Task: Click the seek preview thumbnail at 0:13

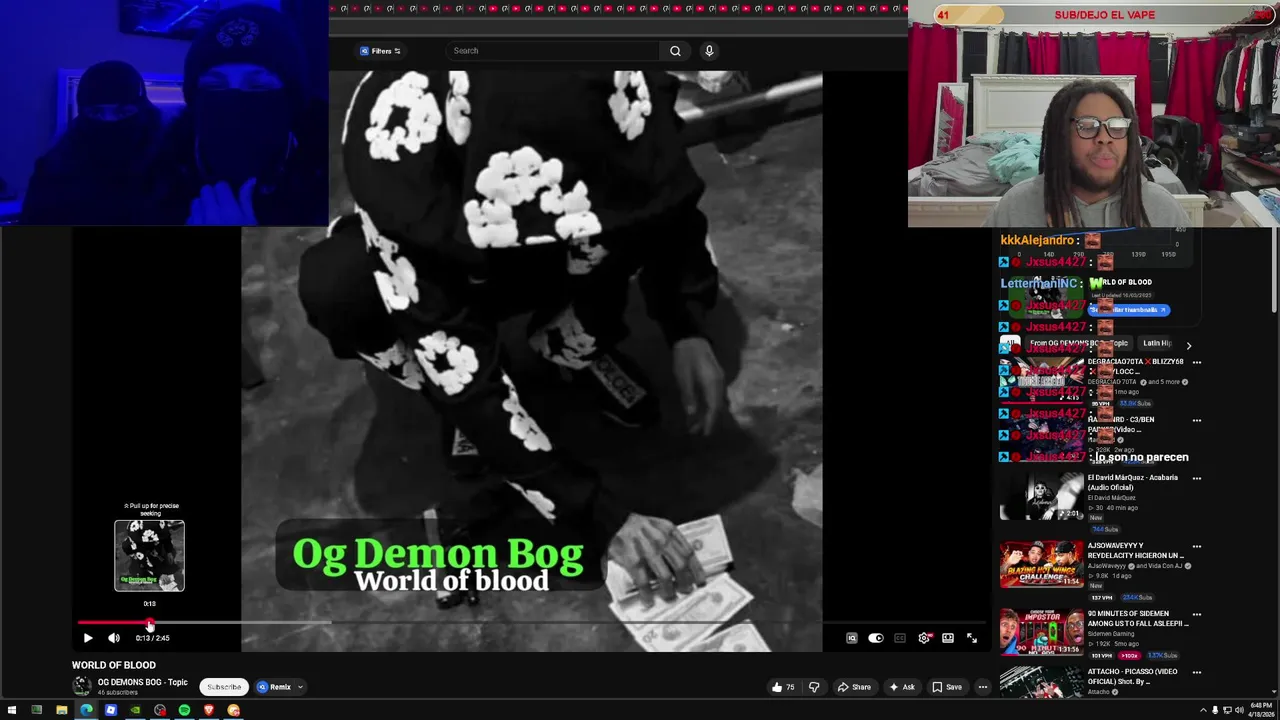Action: pos(149,556)
